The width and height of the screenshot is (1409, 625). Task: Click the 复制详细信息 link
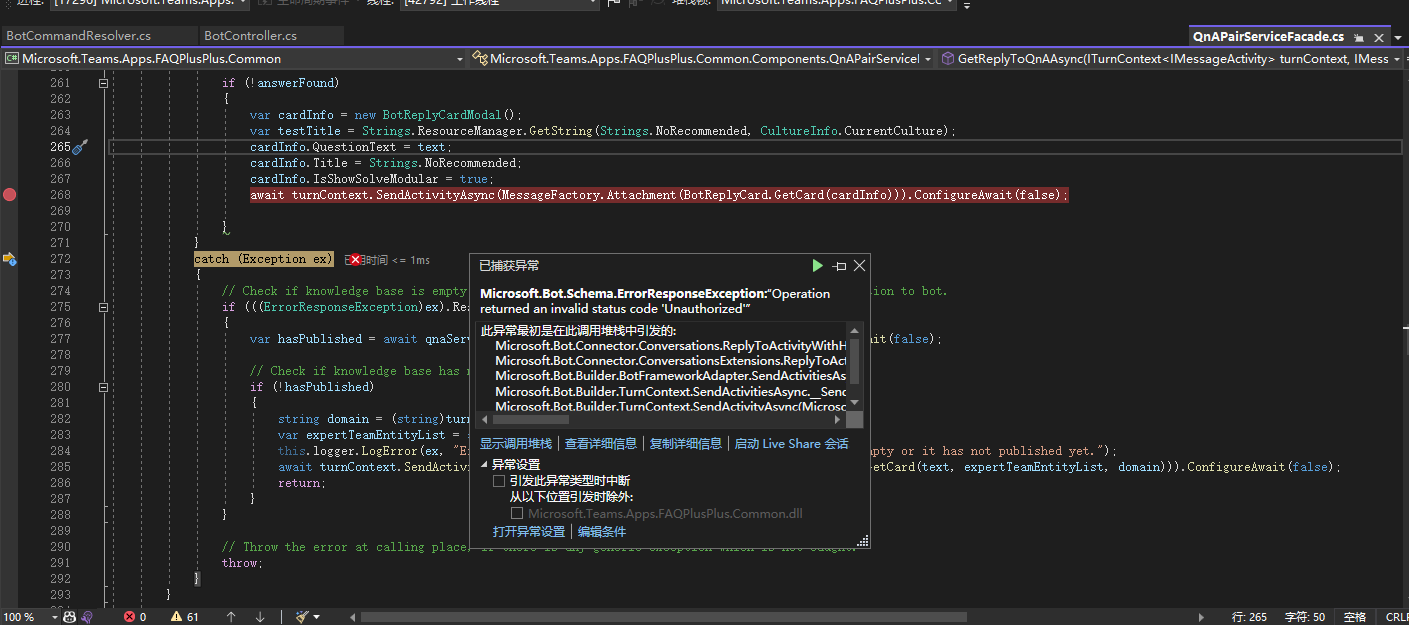pyautogui.click(x=686, y=444)
